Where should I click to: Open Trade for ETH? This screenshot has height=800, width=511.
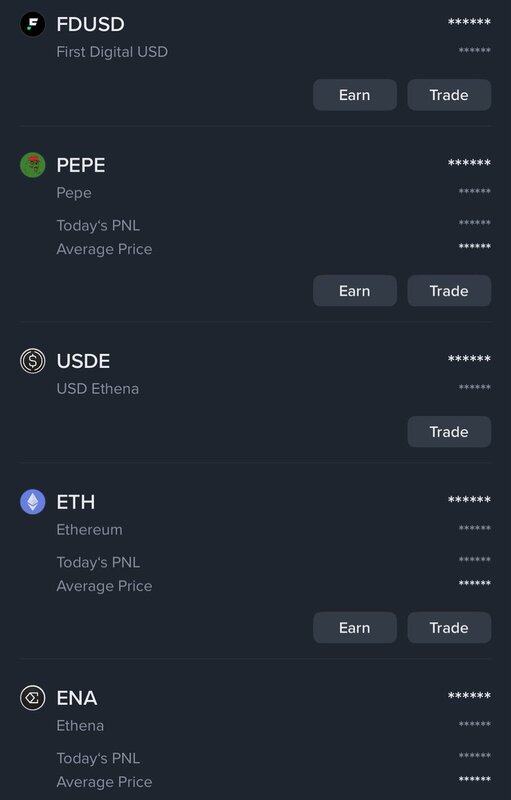click(x=449, y=628)
